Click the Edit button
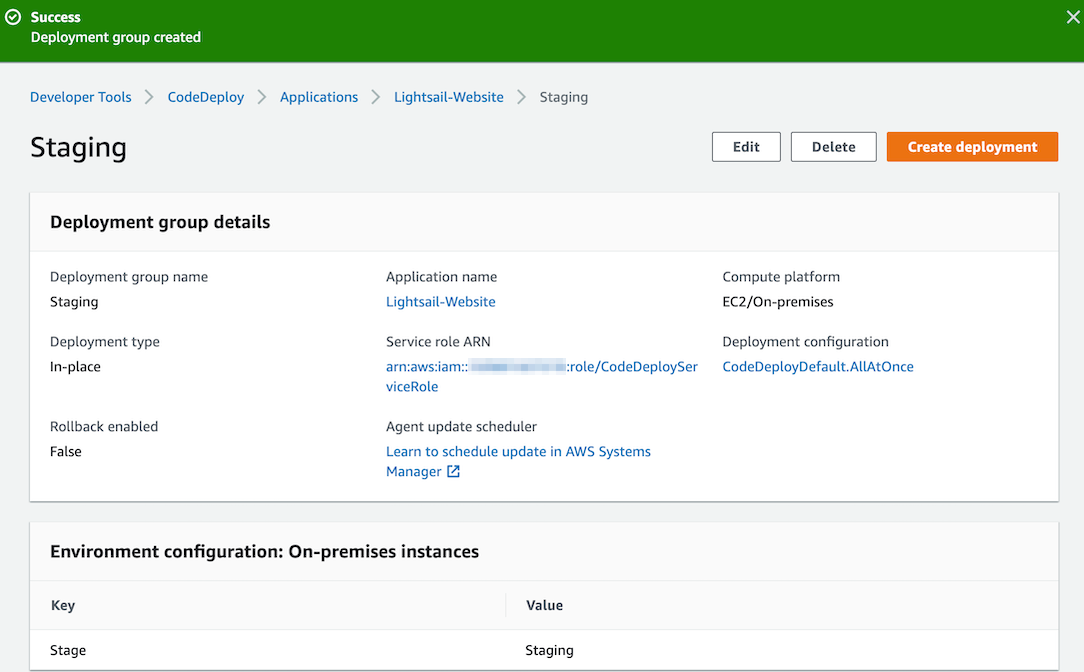This screenshot has width=1084, height=672. click(x=746, y=147)
